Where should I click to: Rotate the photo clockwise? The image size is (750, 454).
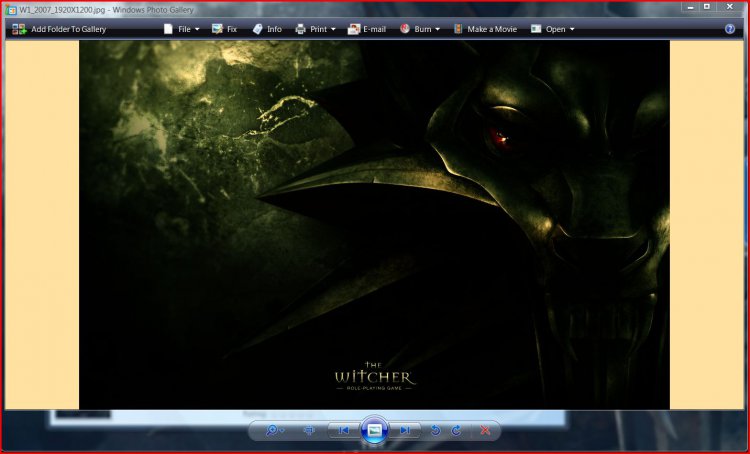tap(456, 431)
